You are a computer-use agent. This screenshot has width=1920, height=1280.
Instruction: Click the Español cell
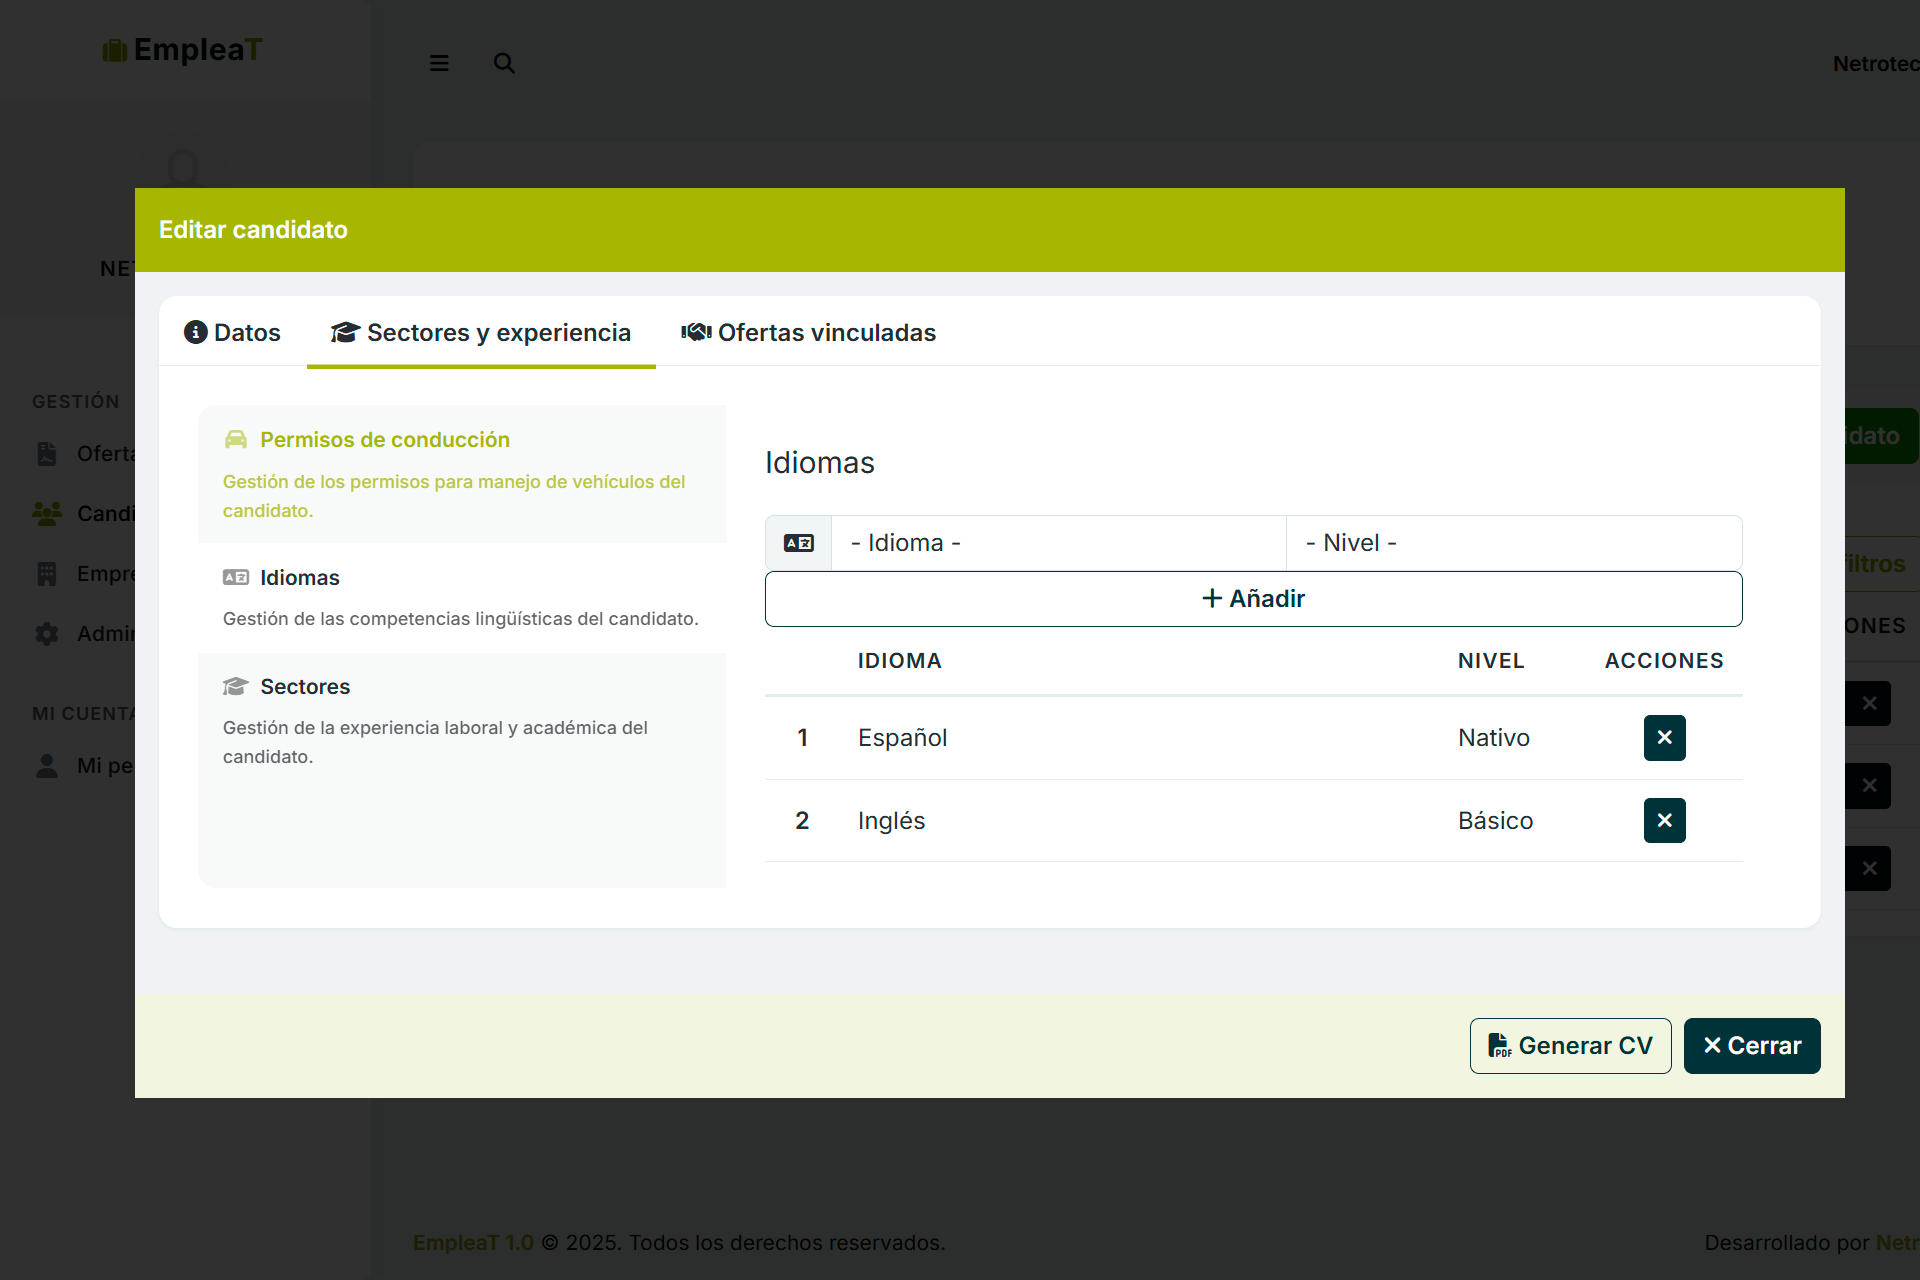[902, 738]
